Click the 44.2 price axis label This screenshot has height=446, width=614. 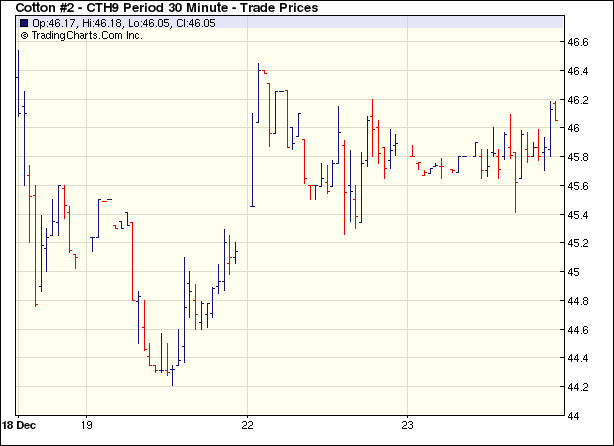pyautogui.click(x=579, y=387)
